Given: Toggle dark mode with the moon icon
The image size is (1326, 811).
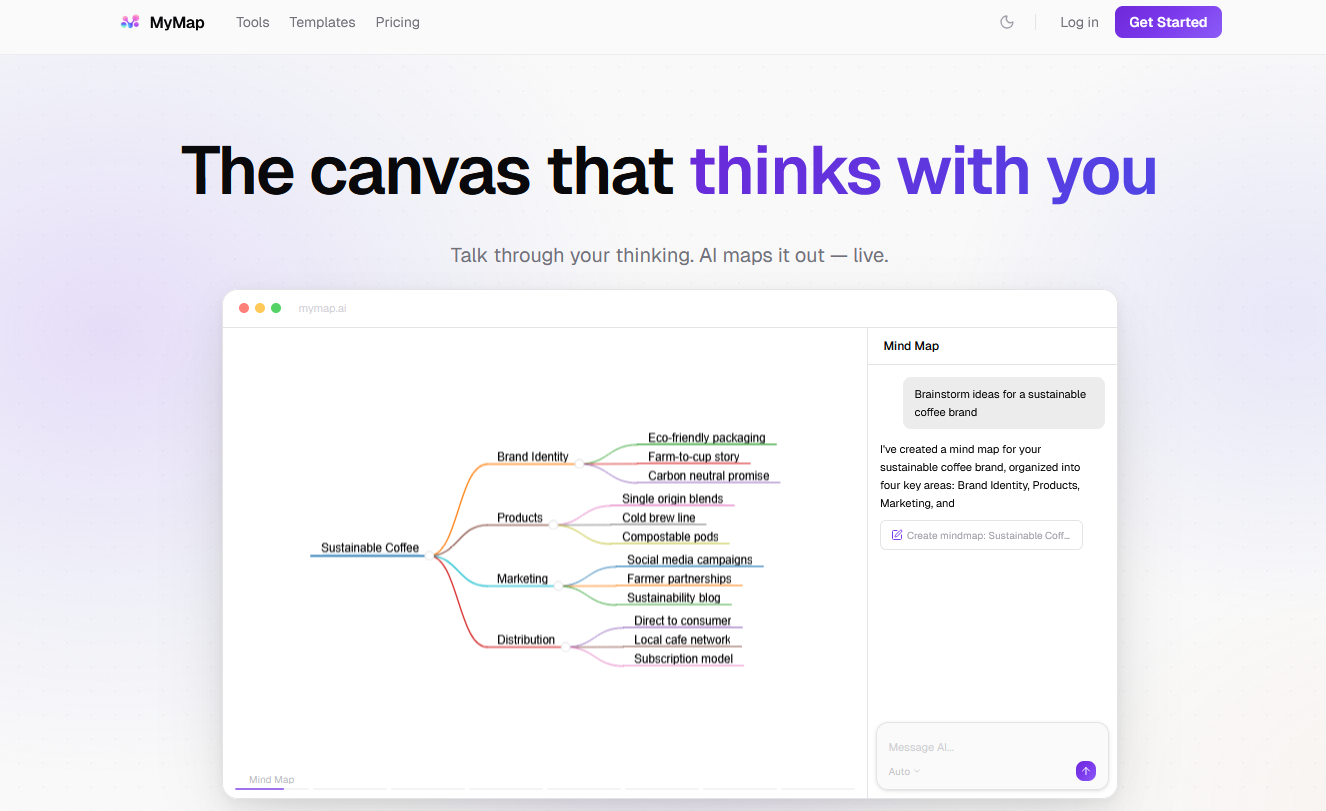Looking at the screenshot, I should click(x=1007, y=22).
